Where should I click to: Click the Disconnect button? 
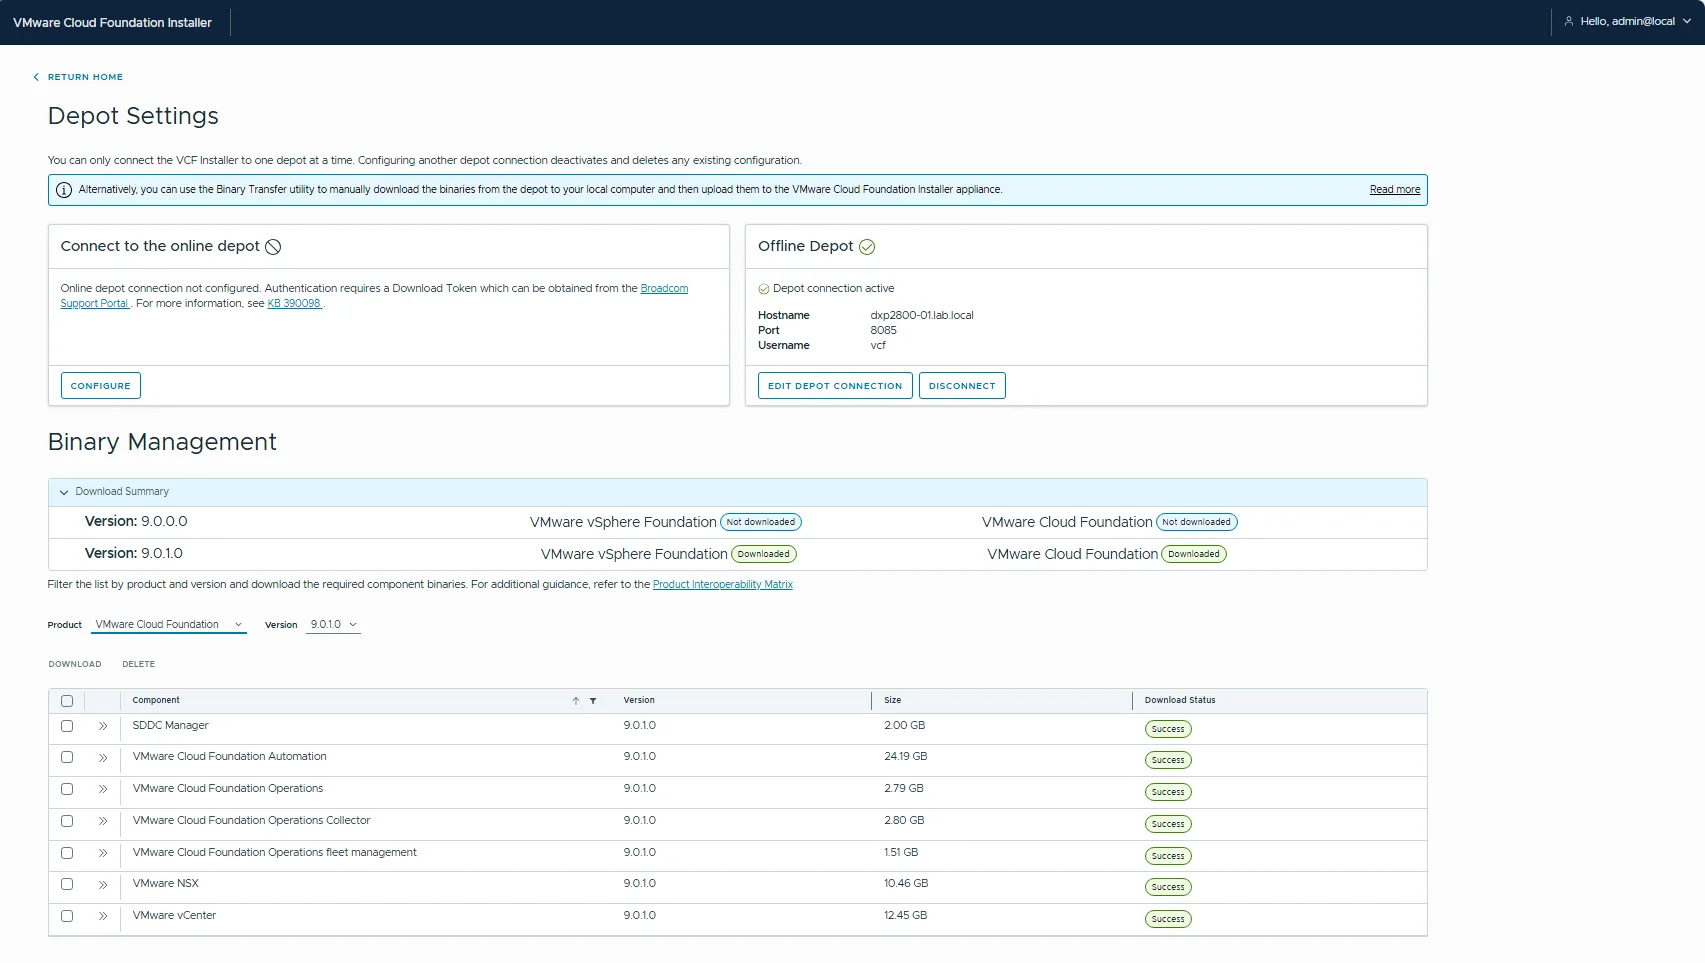(x=961, y=386)
